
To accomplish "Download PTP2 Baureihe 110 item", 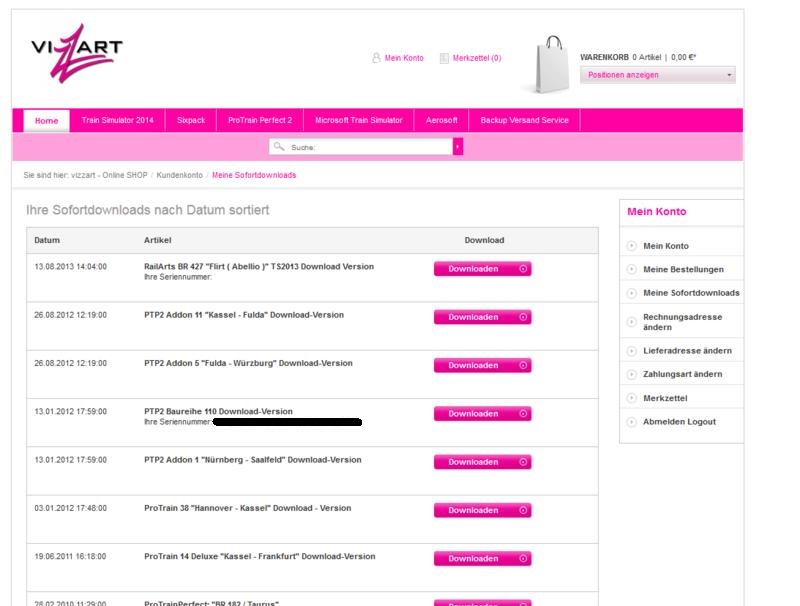I will 483,414.
